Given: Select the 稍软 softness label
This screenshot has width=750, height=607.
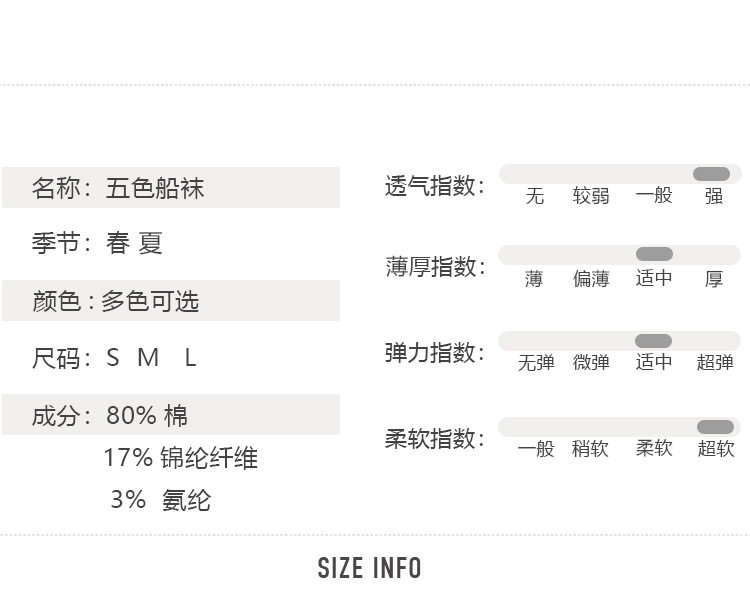Looking at the screenshot, I should (590, 449).
